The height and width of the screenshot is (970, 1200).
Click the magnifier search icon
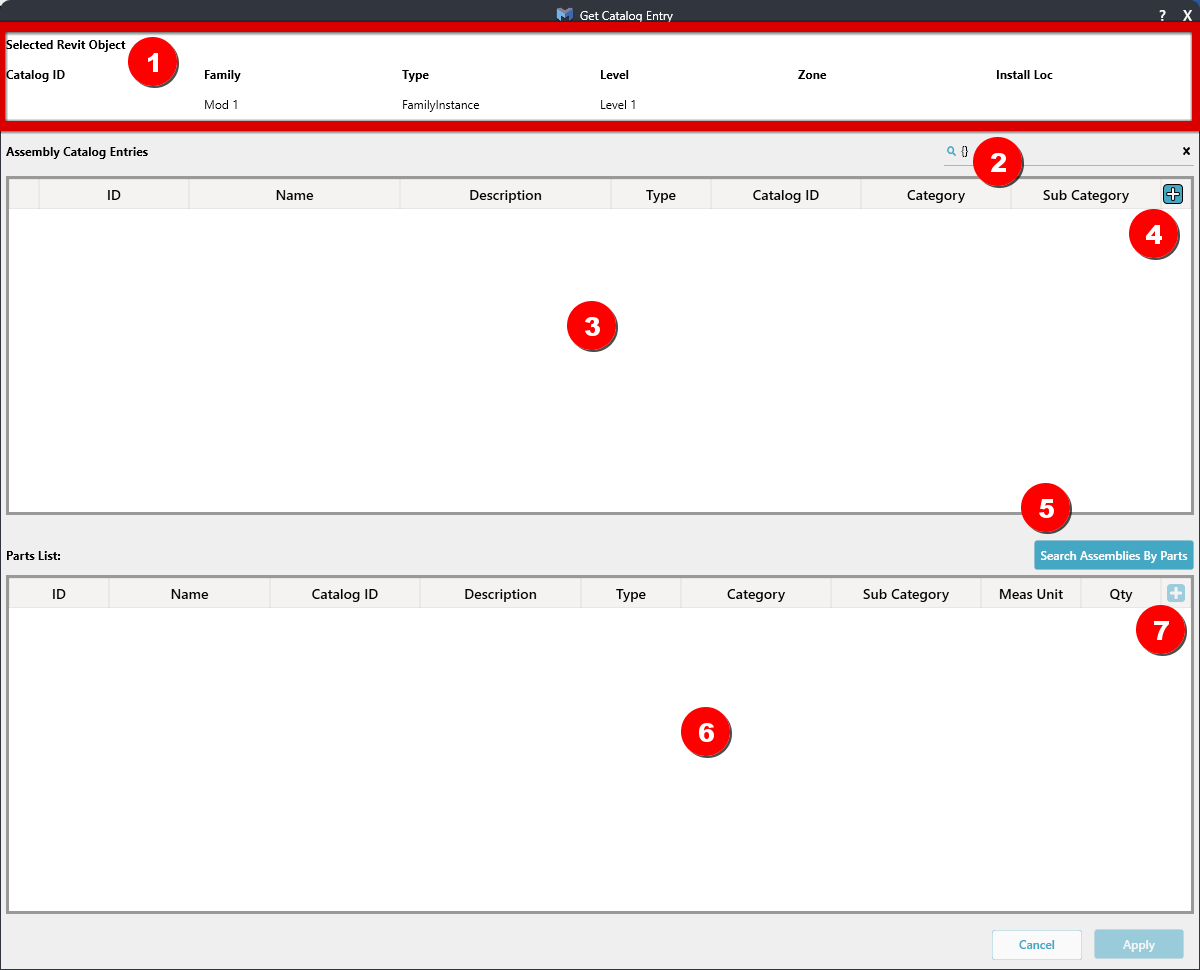point(951,151)
